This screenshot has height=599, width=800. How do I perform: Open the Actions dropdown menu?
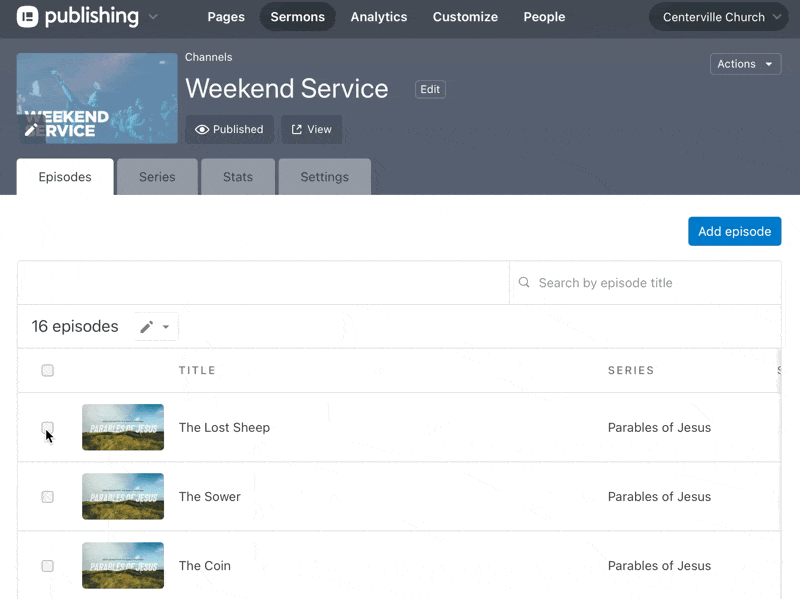click(745, 64)
